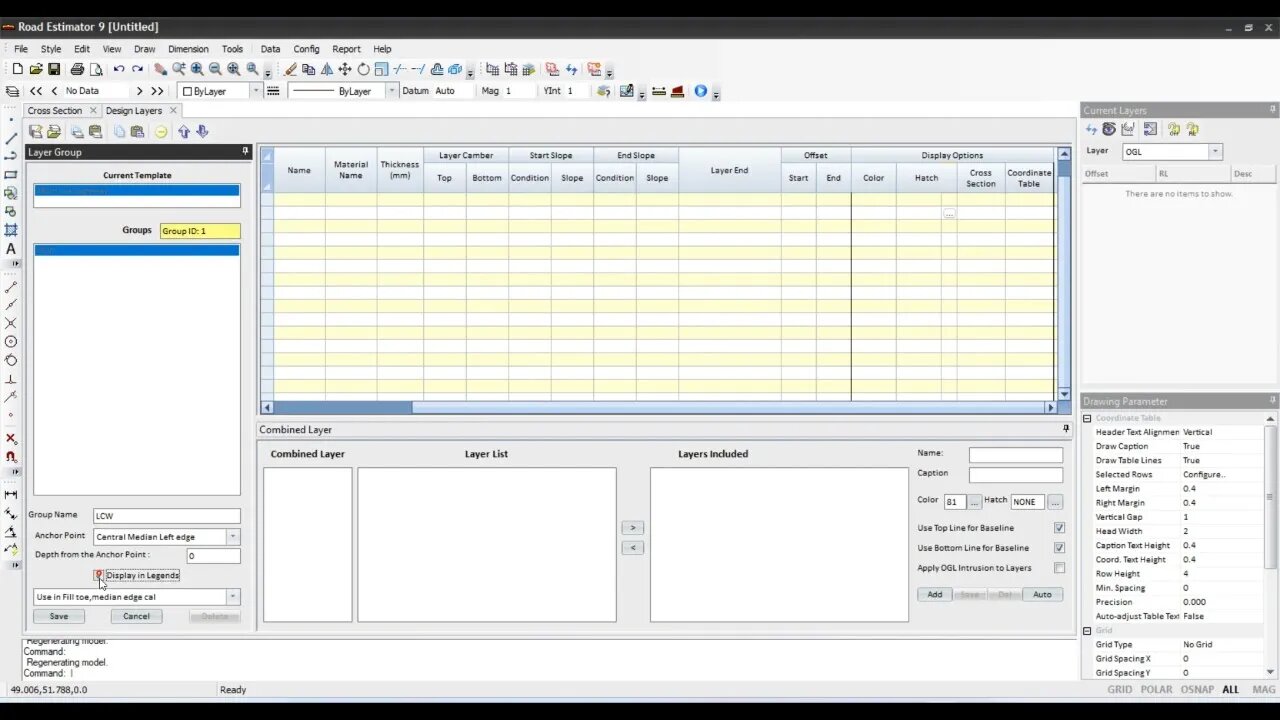The height and width of the screenshot is (720, 1280).
Task: Open the Anchor Point dropdown
Action: point(233,537)
